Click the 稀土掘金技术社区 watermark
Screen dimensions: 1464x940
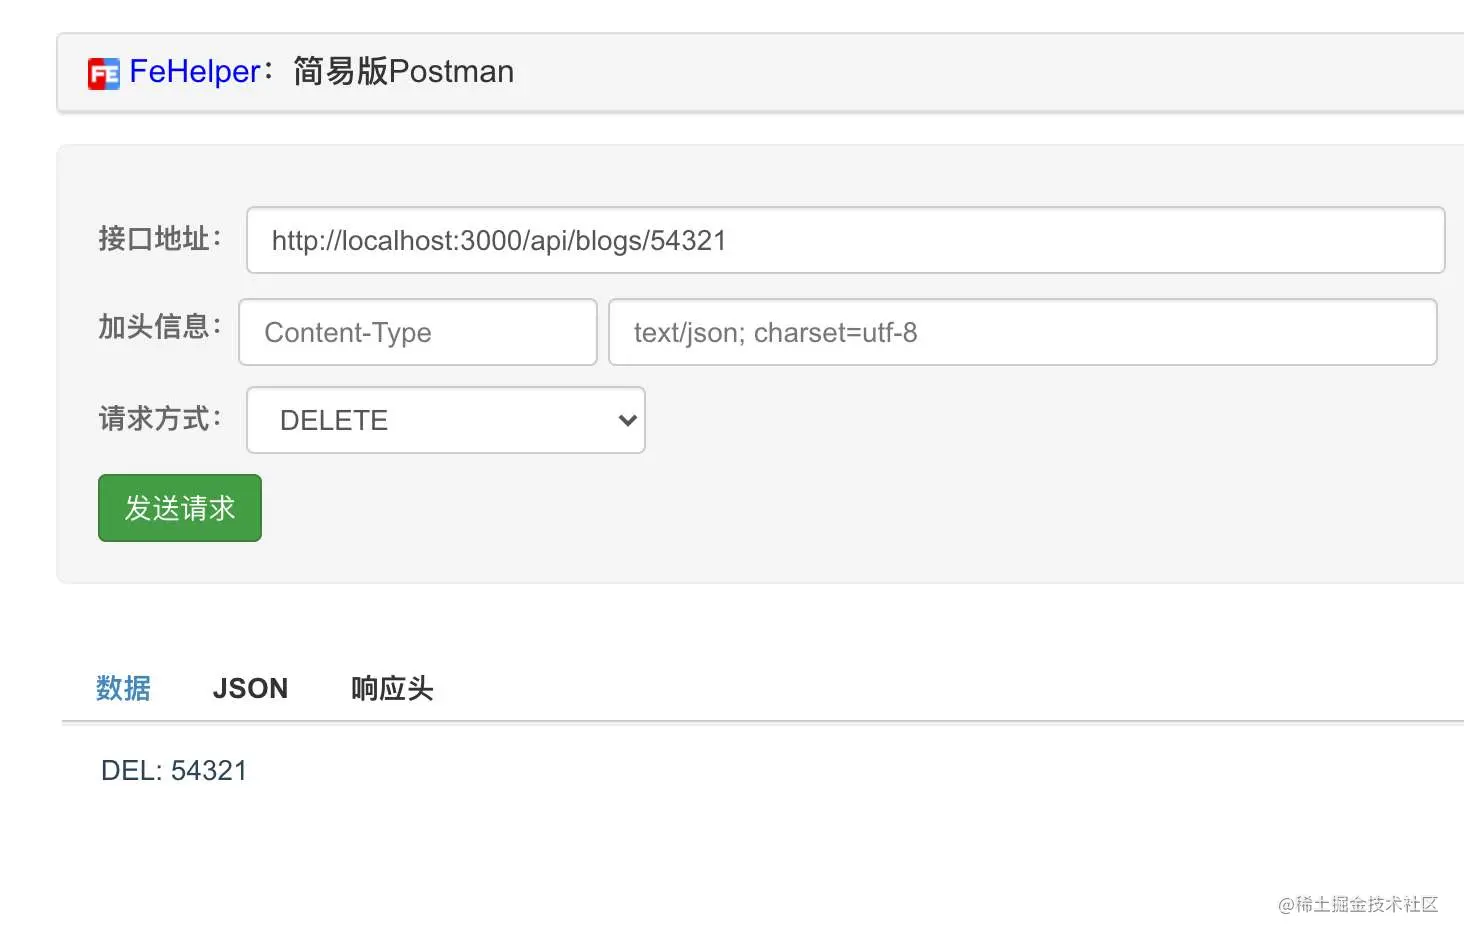1358,904
